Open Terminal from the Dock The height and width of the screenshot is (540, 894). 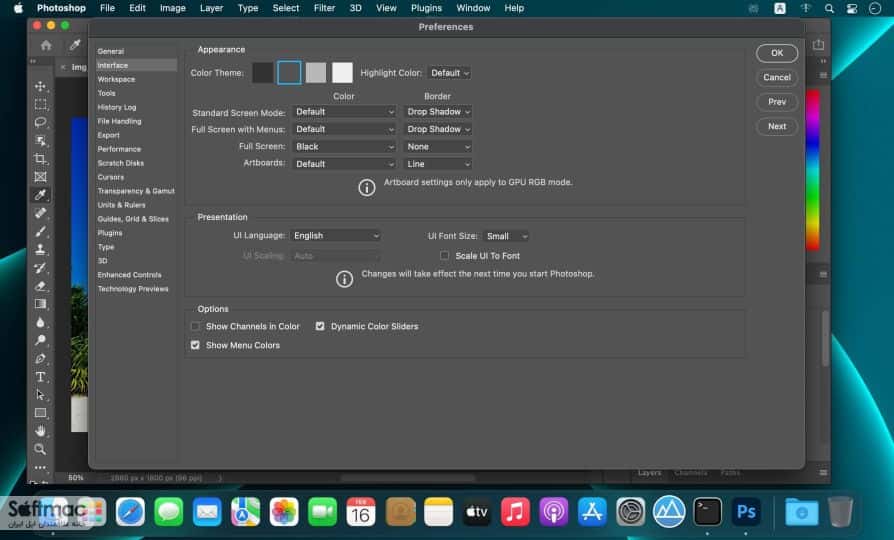pyautogui.click(x=707, y=511)
